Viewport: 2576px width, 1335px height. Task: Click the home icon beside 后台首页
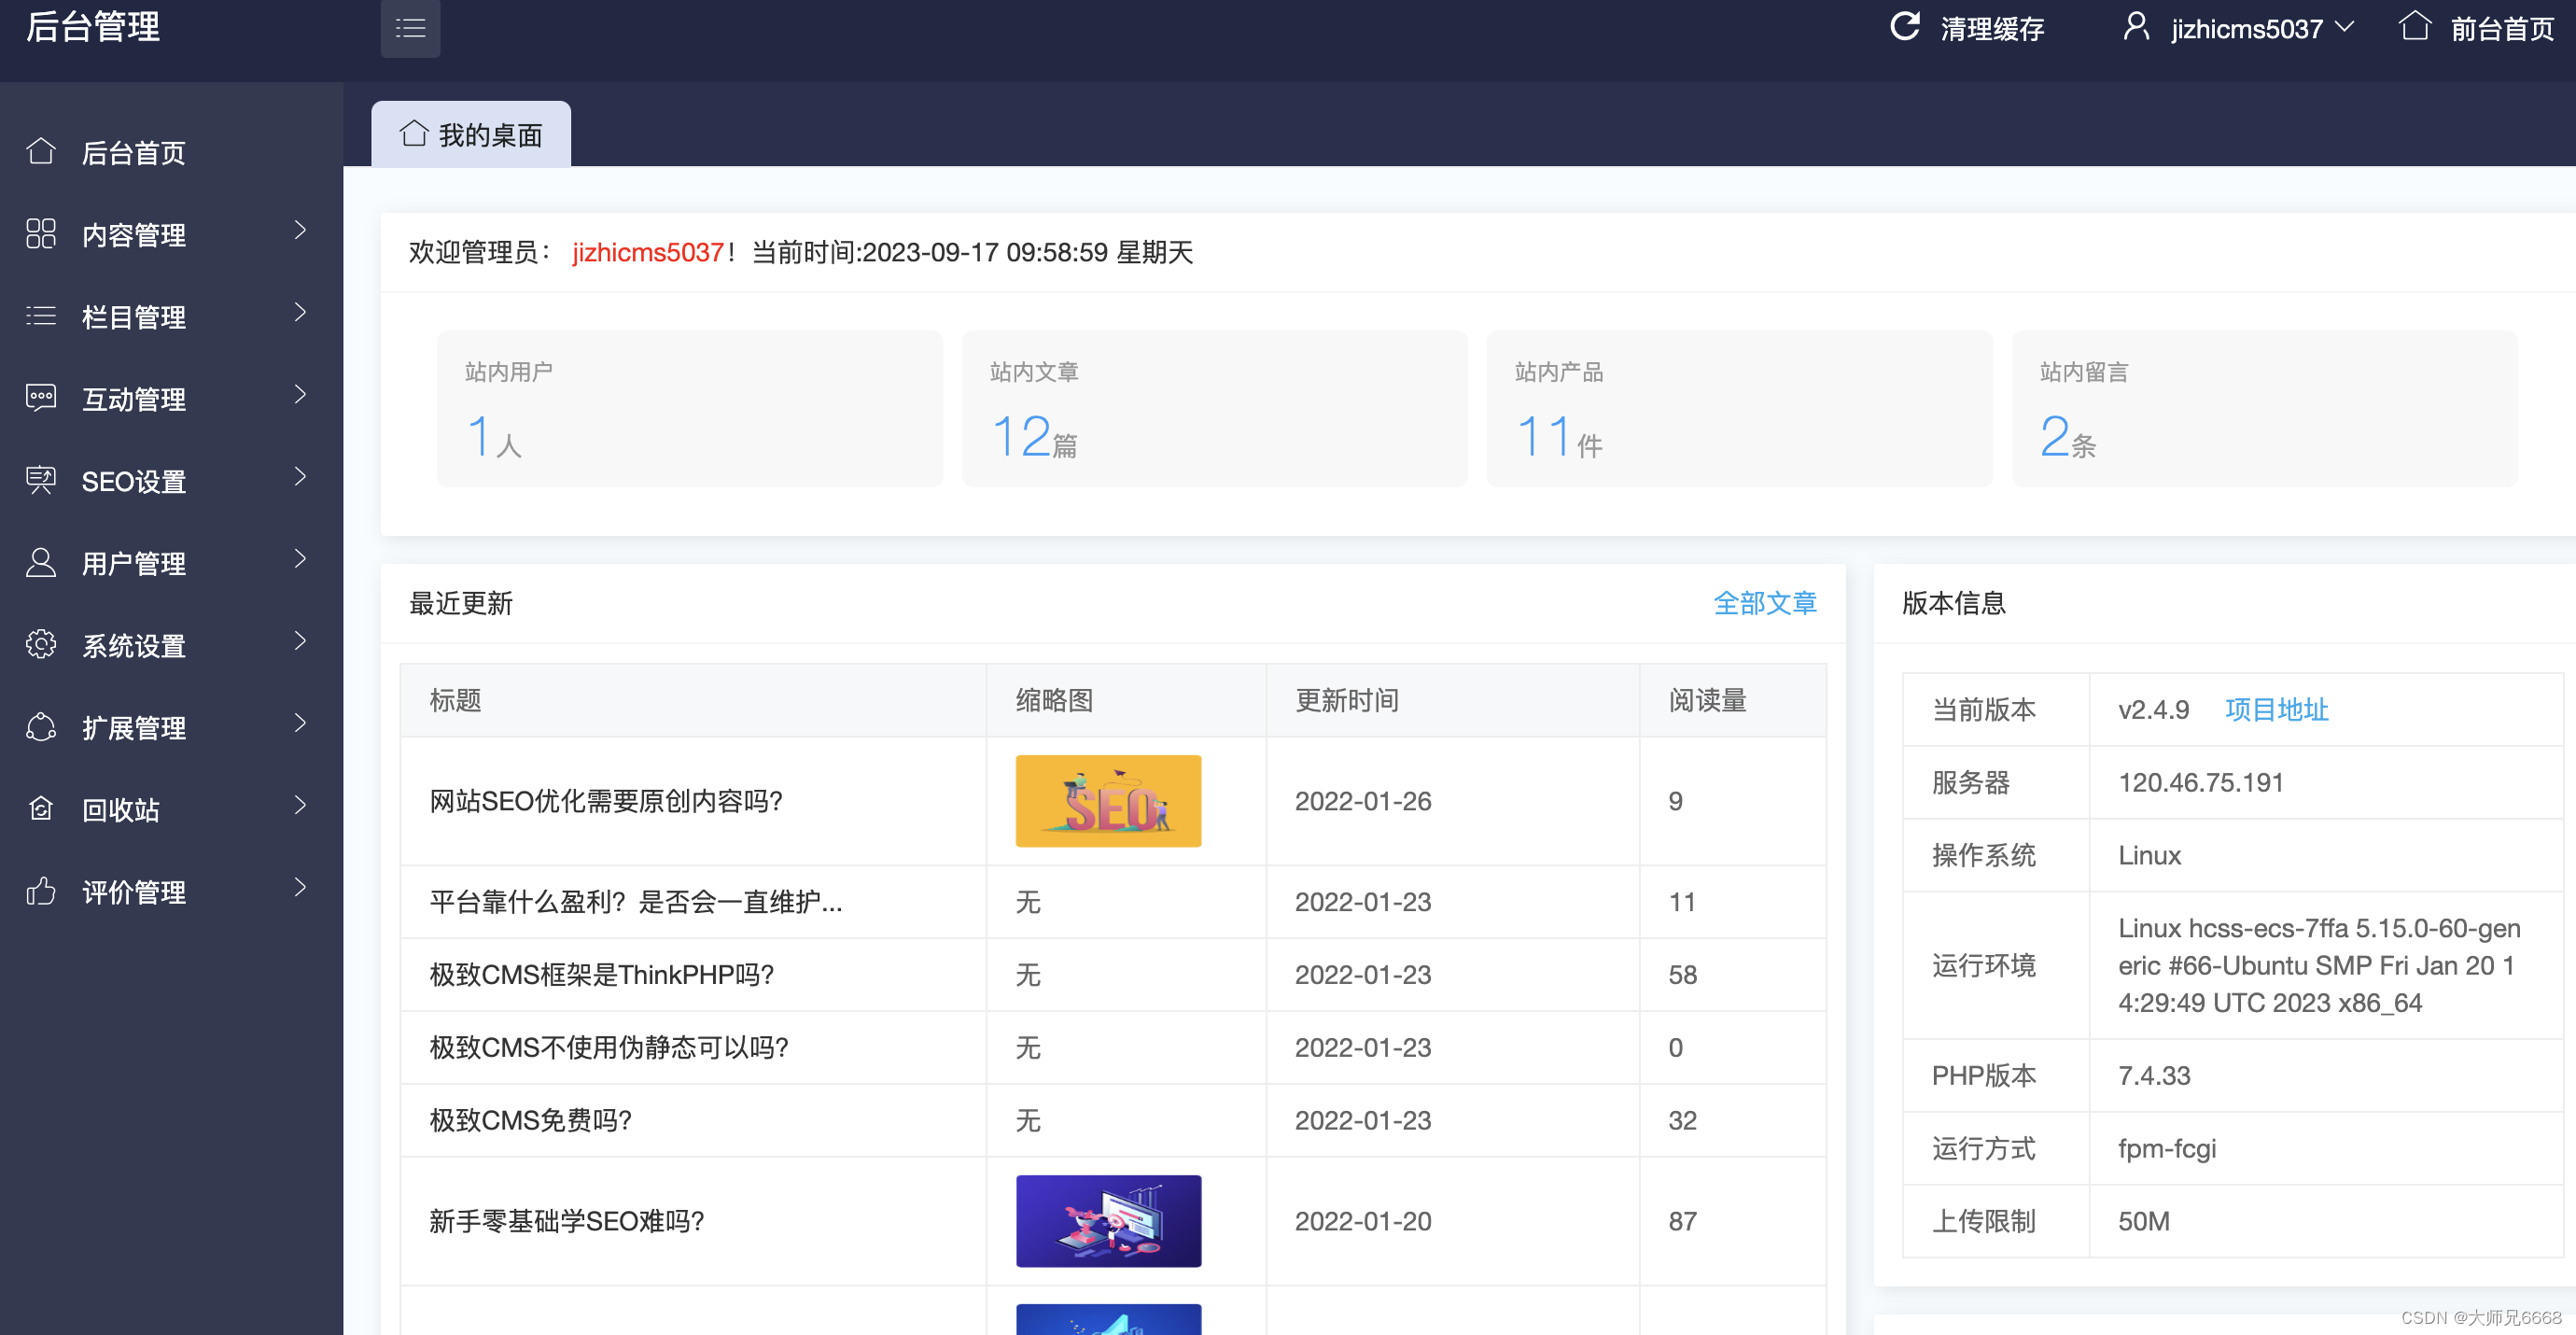pos(41,151)
